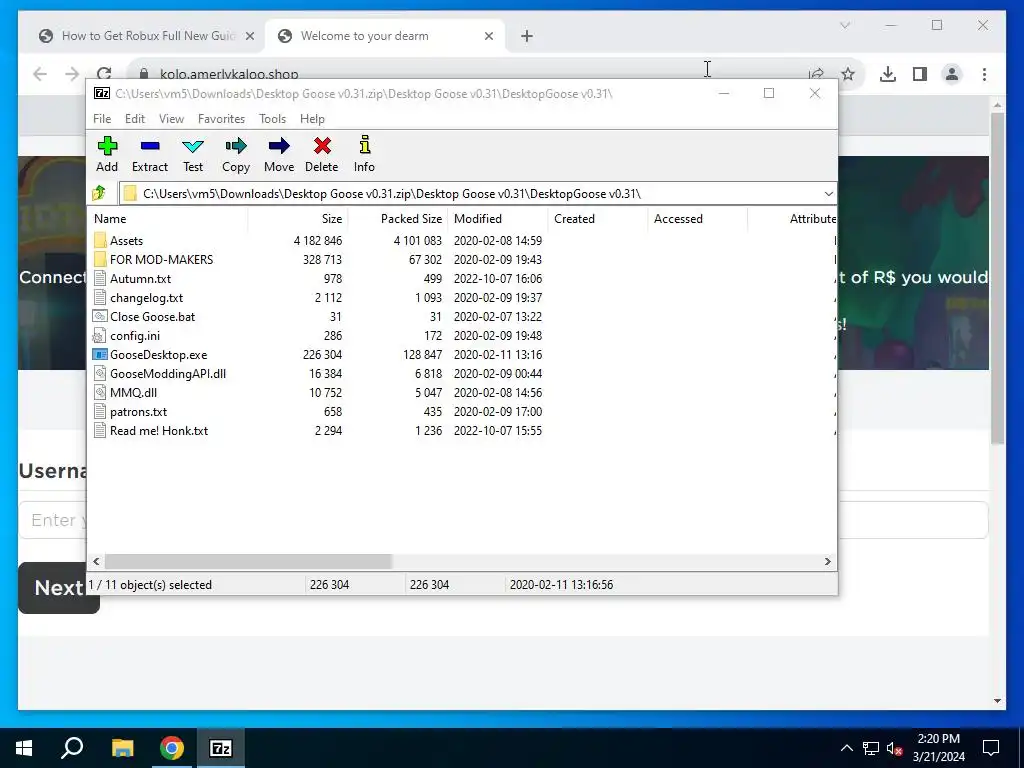
Task: Click the horizontal scrollbar thumb in 7-Zip
Action: pos(248,562)
